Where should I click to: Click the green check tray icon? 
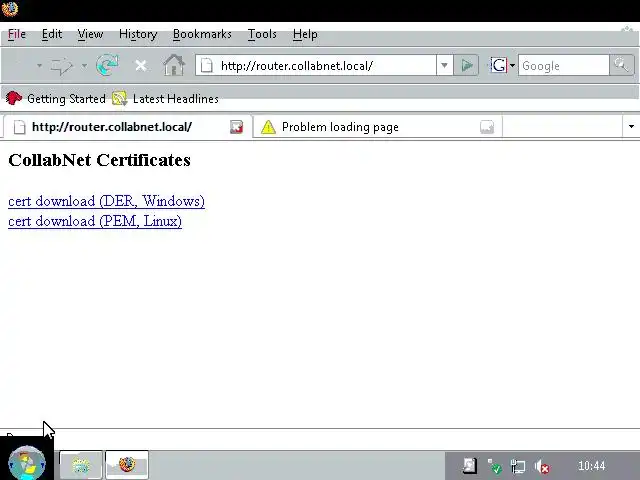(x=494, y=466)
